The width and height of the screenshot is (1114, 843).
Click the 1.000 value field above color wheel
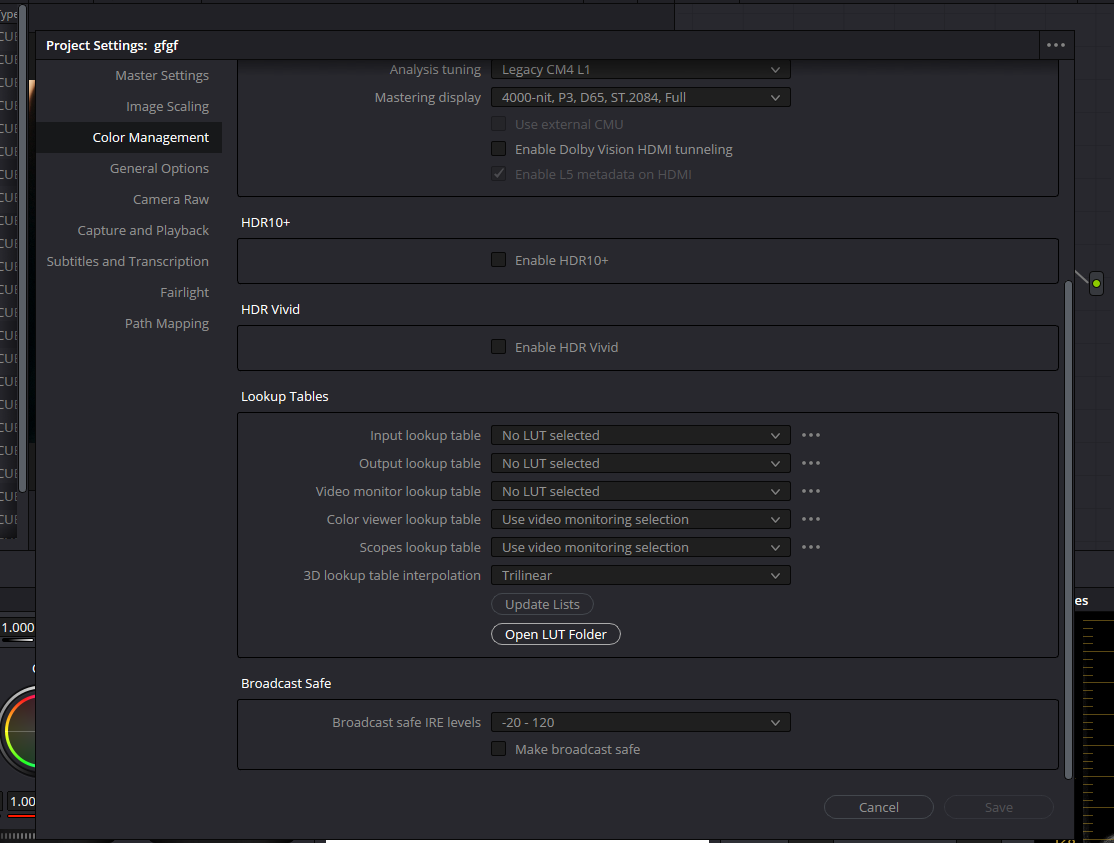tap(17, 628)
